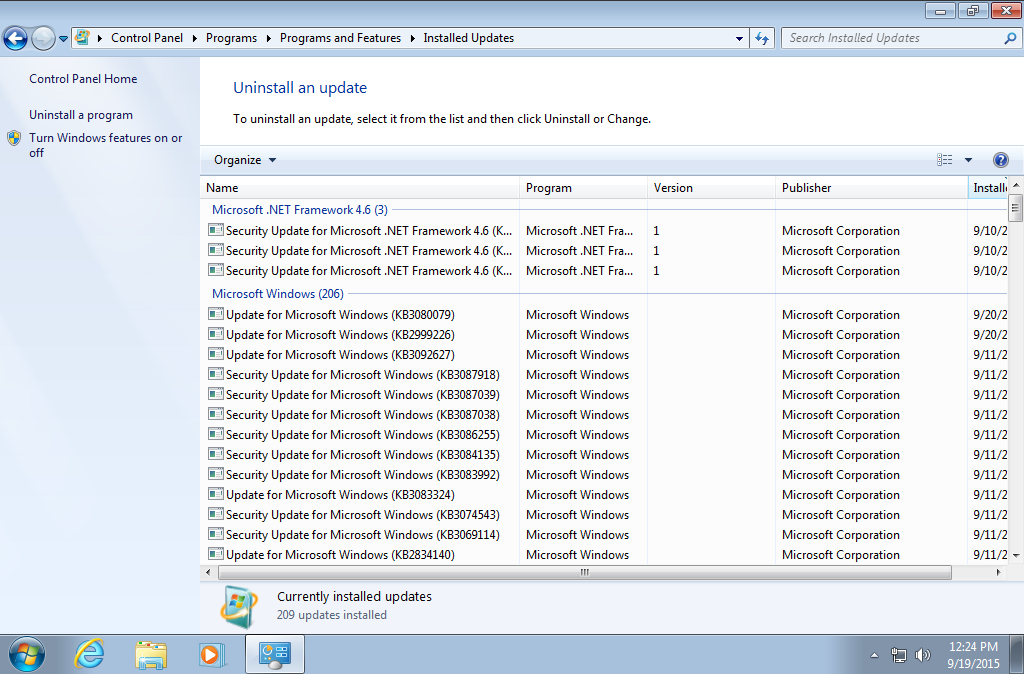Open Windows Media Player from the taskbar
The width and height of the screenshot is (1024, 674).
click(212, 654)
